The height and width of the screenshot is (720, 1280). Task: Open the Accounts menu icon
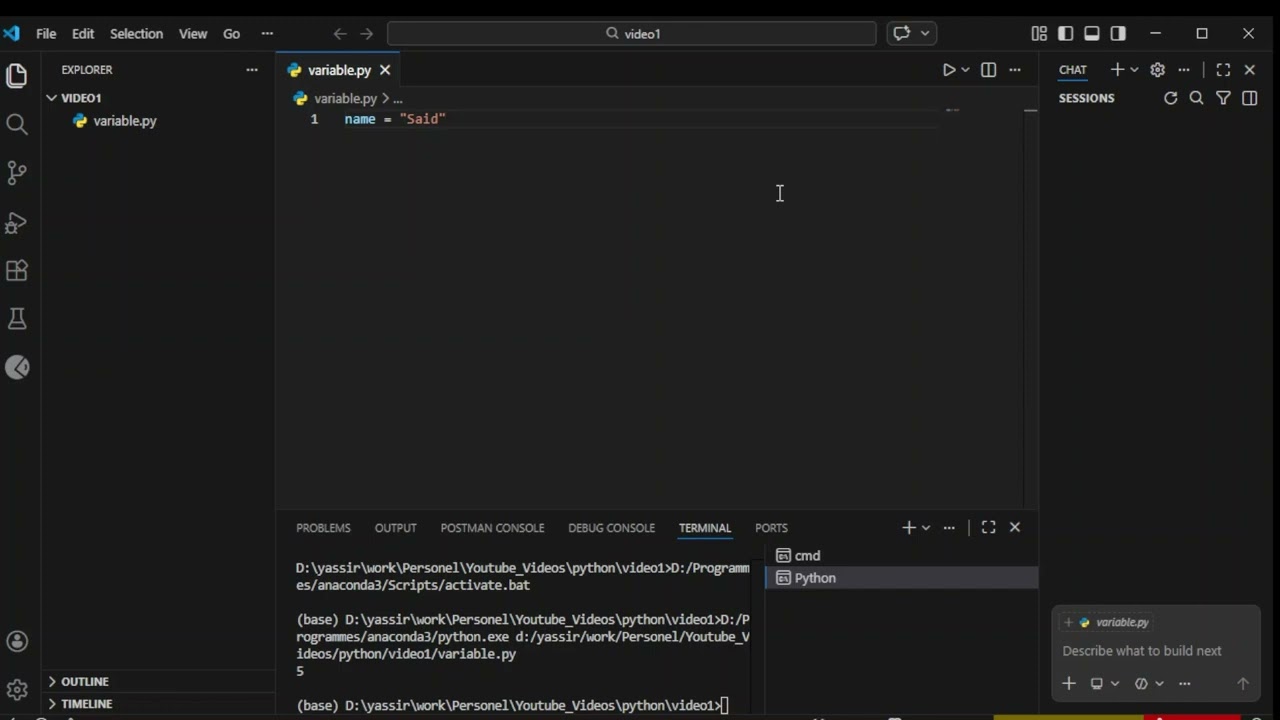(17, 642)
